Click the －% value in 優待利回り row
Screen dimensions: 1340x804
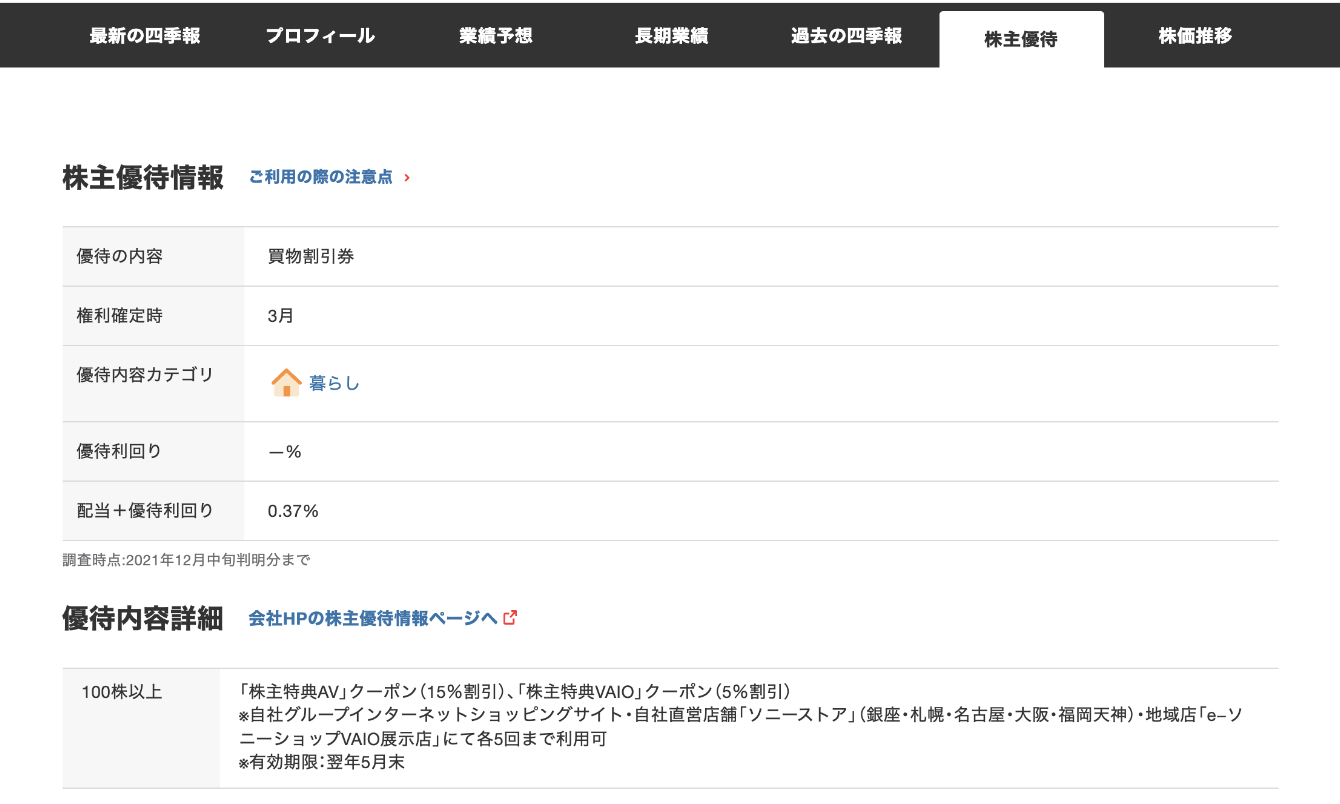click(x=285, y=452)
